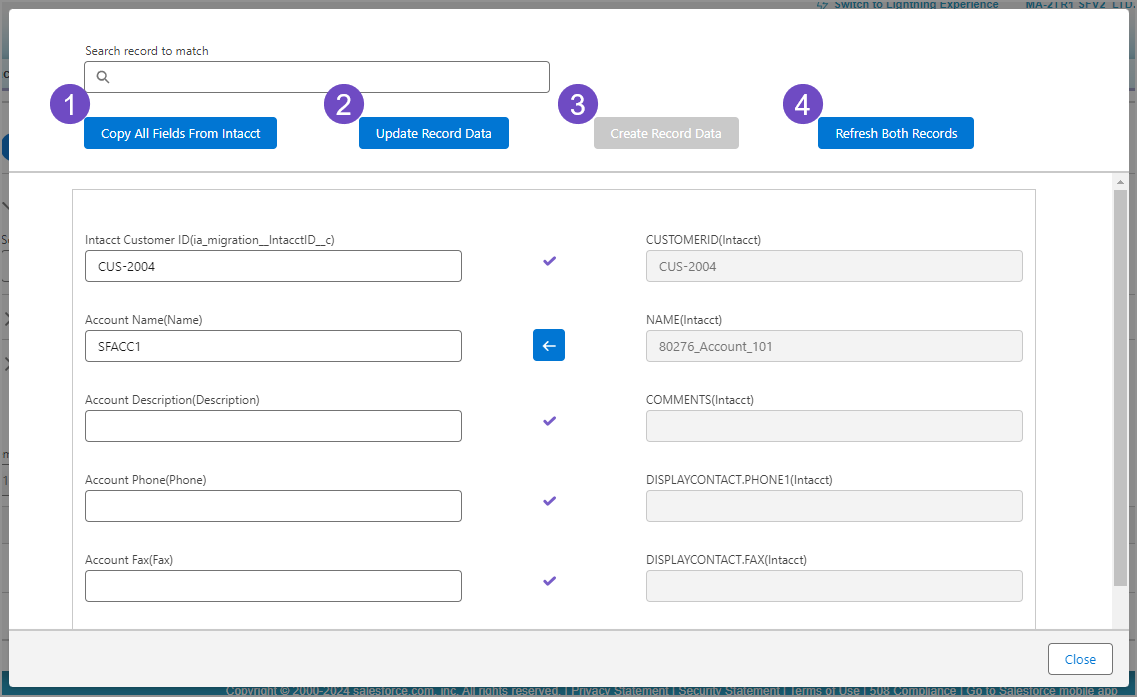Click Copy All Fields From Intacct button
This screenshot has height=697, width=1137.
(180, 132)
